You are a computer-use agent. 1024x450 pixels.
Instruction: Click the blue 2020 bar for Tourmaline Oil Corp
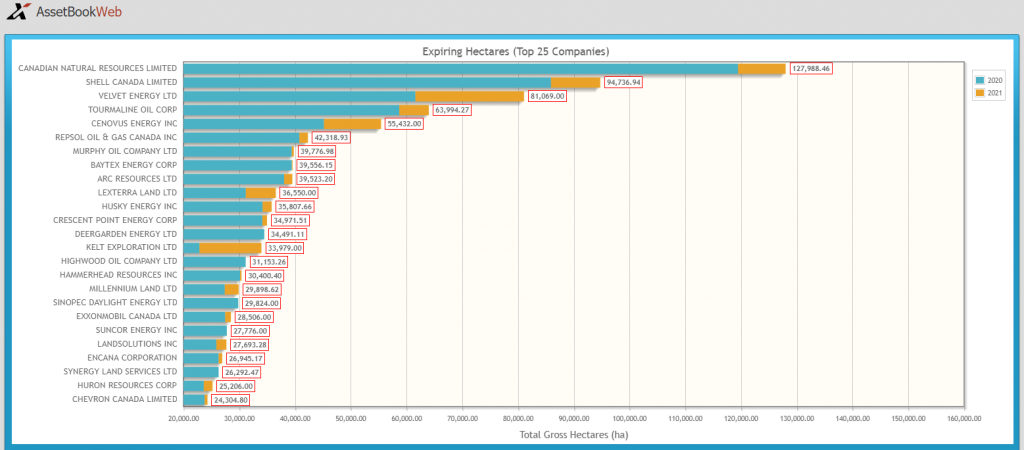click(x=291, y=110)
